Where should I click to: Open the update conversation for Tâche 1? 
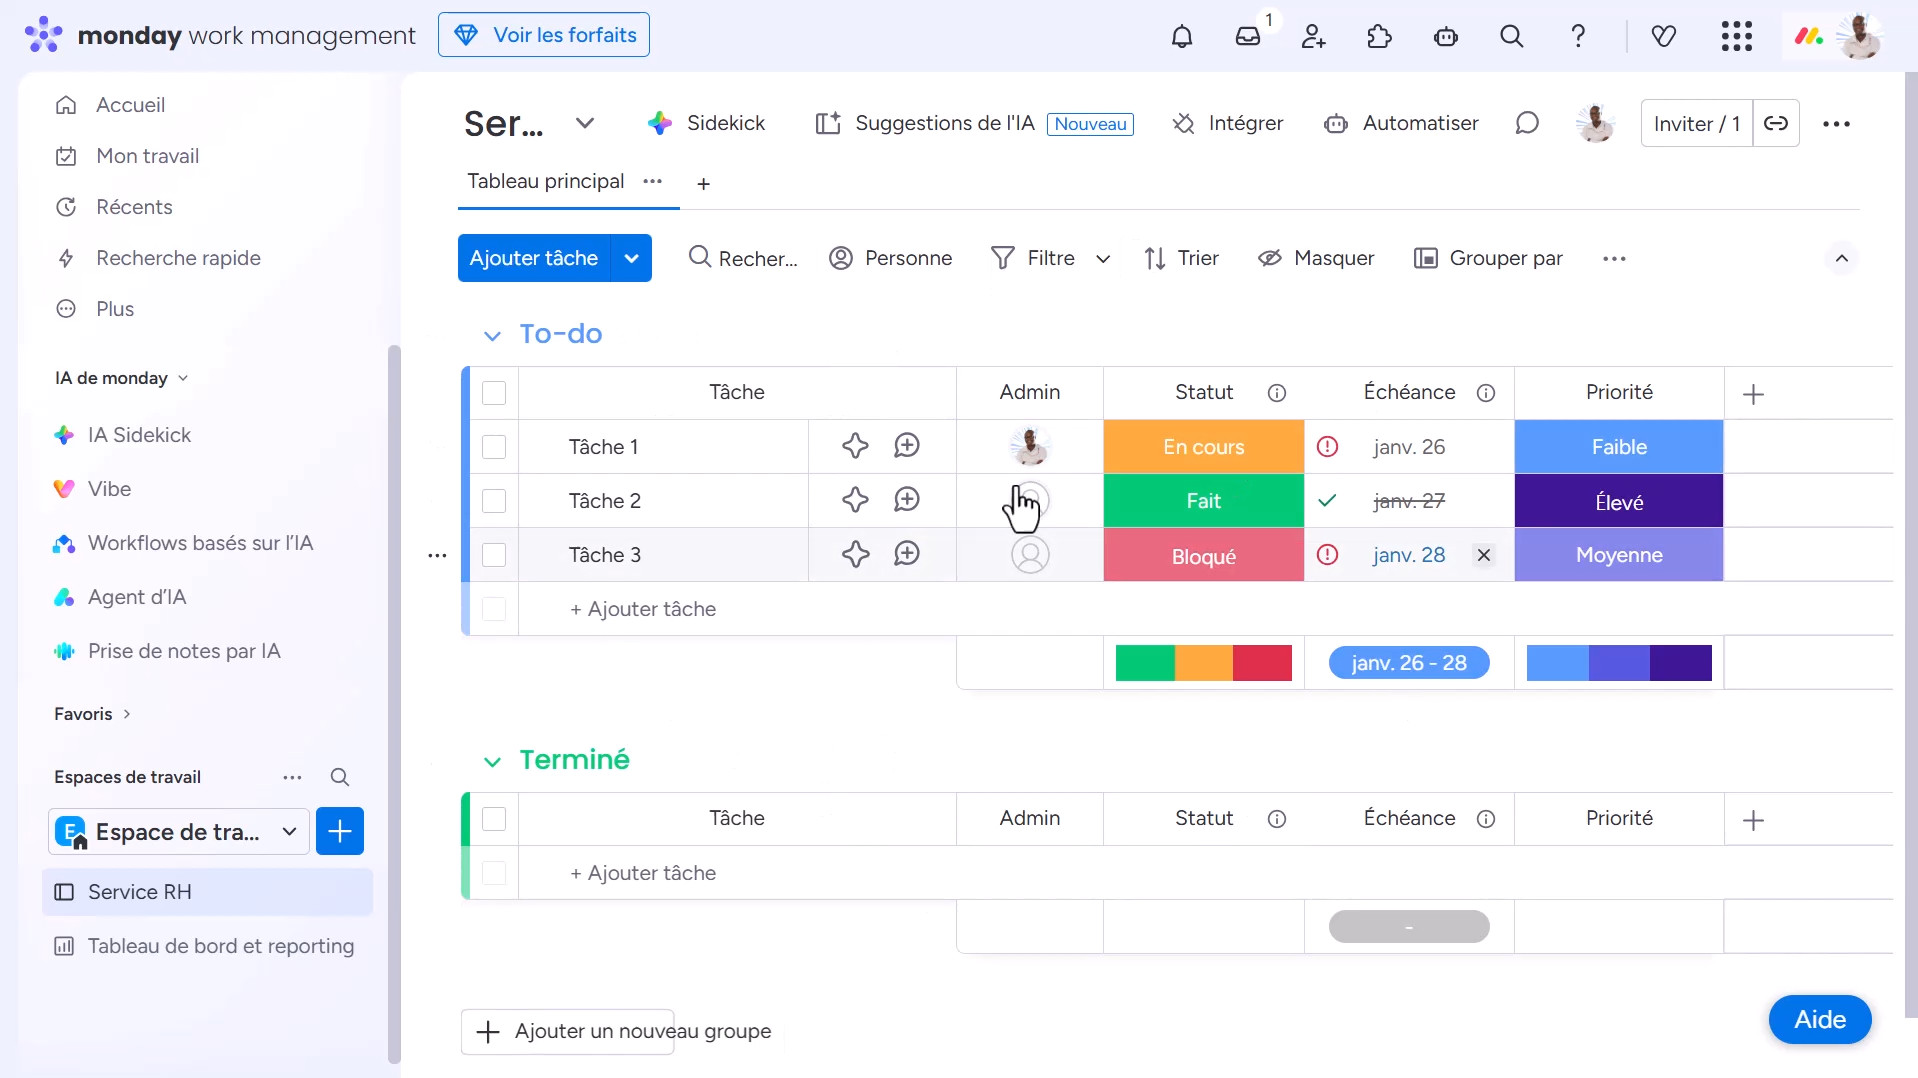coord(907,446)
